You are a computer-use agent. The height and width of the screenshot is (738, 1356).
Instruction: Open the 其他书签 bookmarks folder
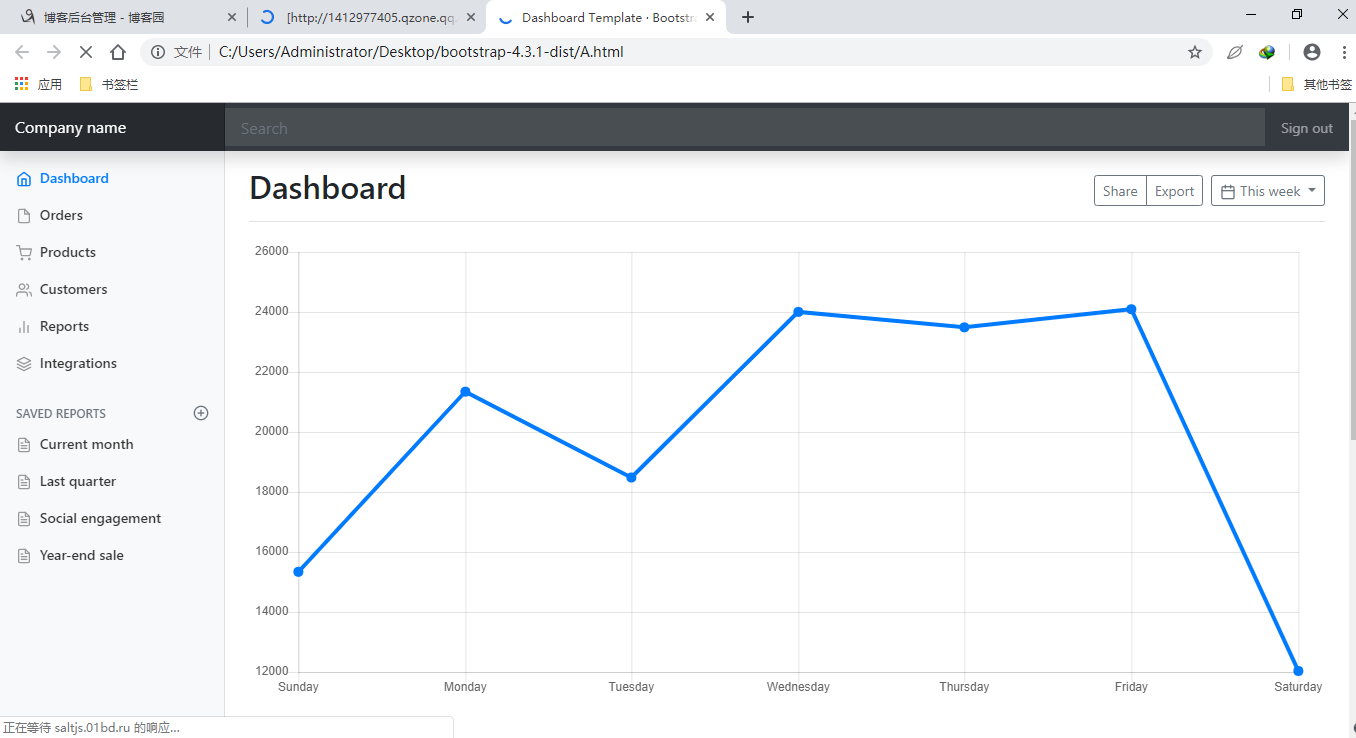(x=1317, y=85)
